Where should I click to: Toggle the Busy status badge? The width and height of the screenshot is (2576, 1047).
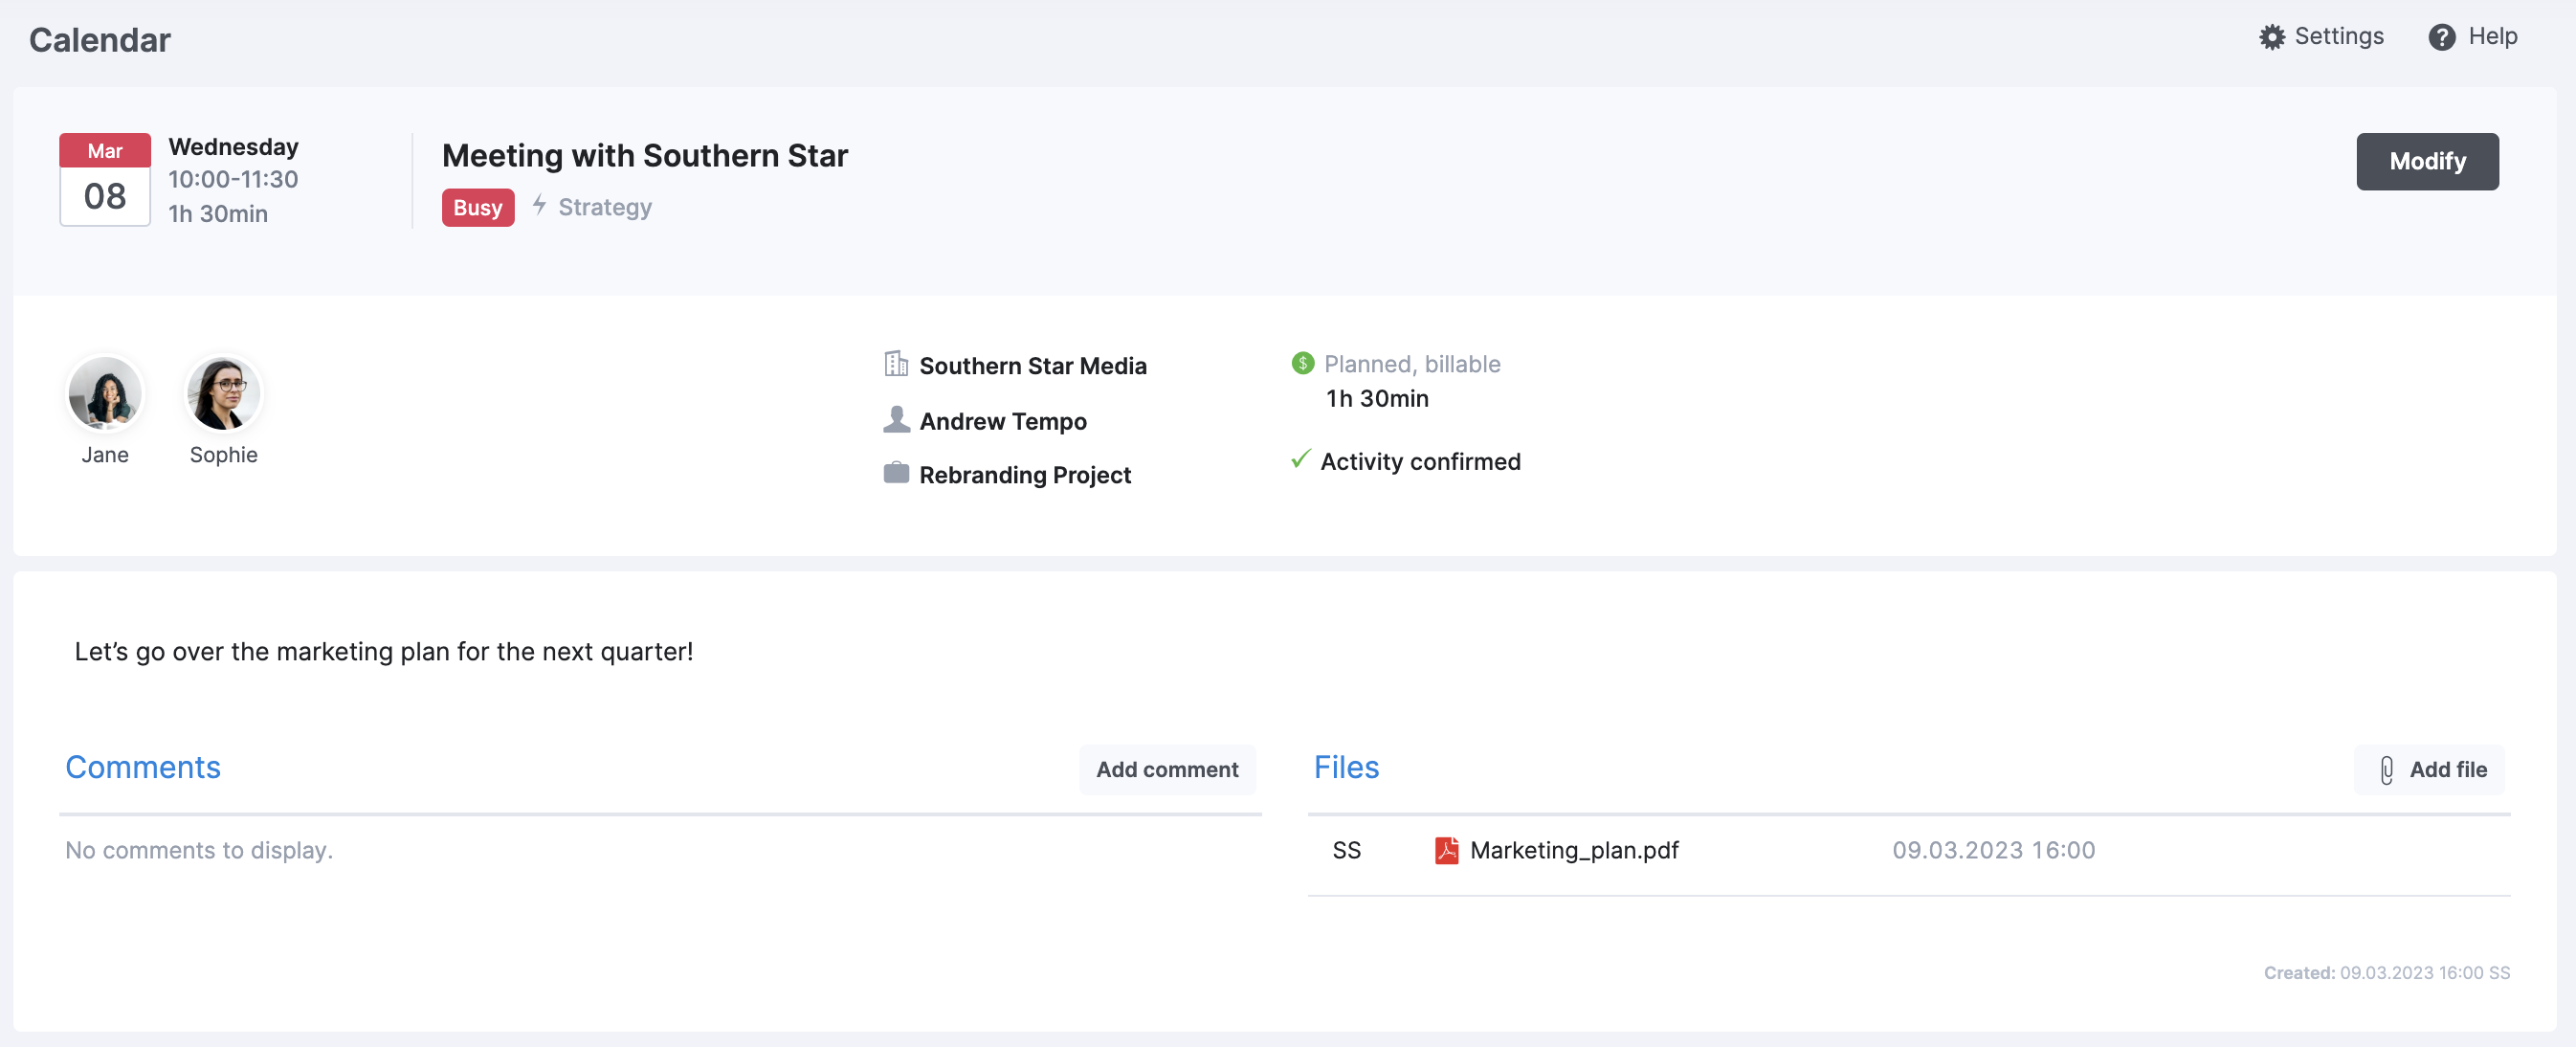[x=477, y=207]
